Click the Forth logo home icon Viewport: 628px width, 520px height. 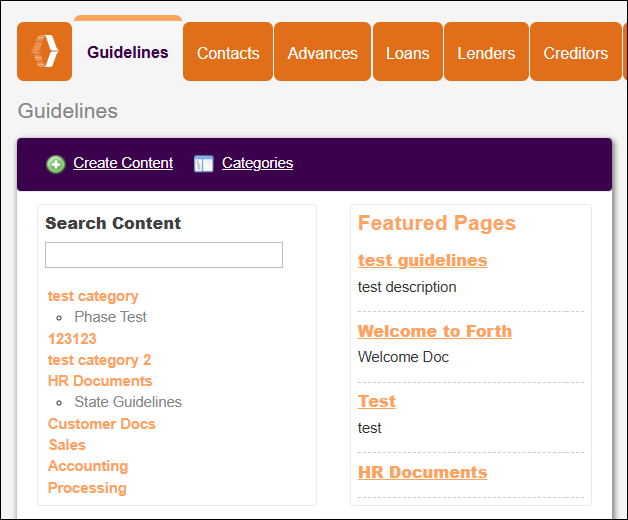(x=44, y=51)
